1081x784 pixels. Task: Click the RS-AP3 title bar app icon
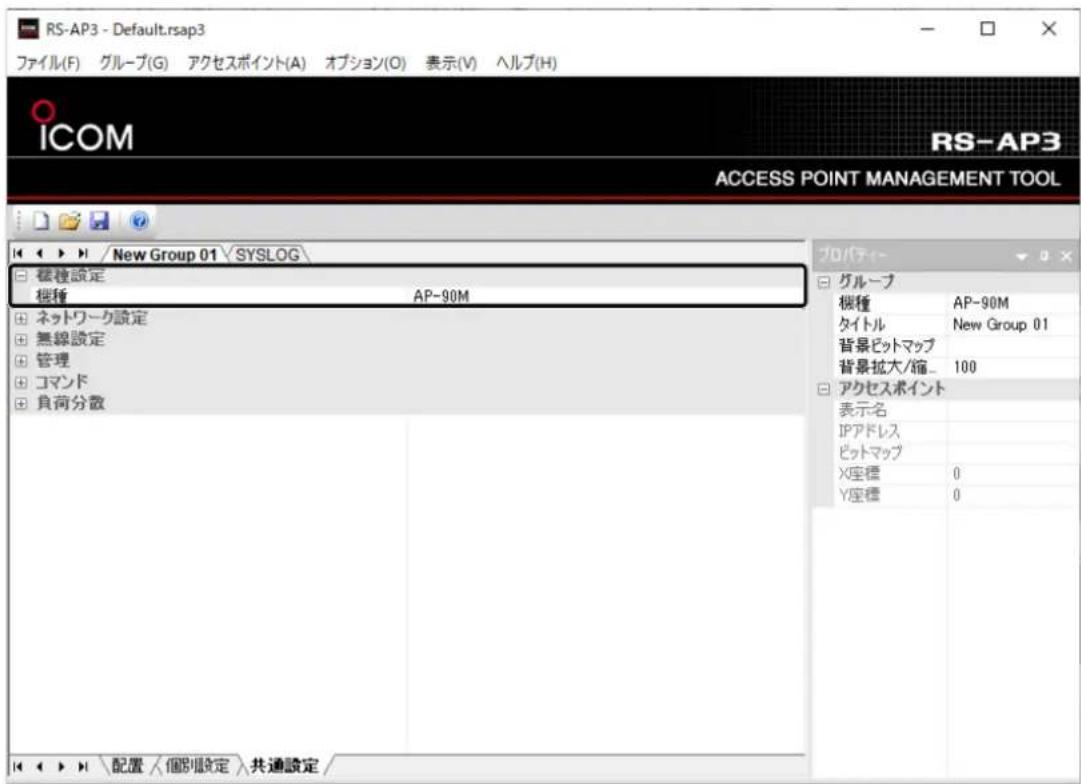pyautogui.click(x=28, y=29)
